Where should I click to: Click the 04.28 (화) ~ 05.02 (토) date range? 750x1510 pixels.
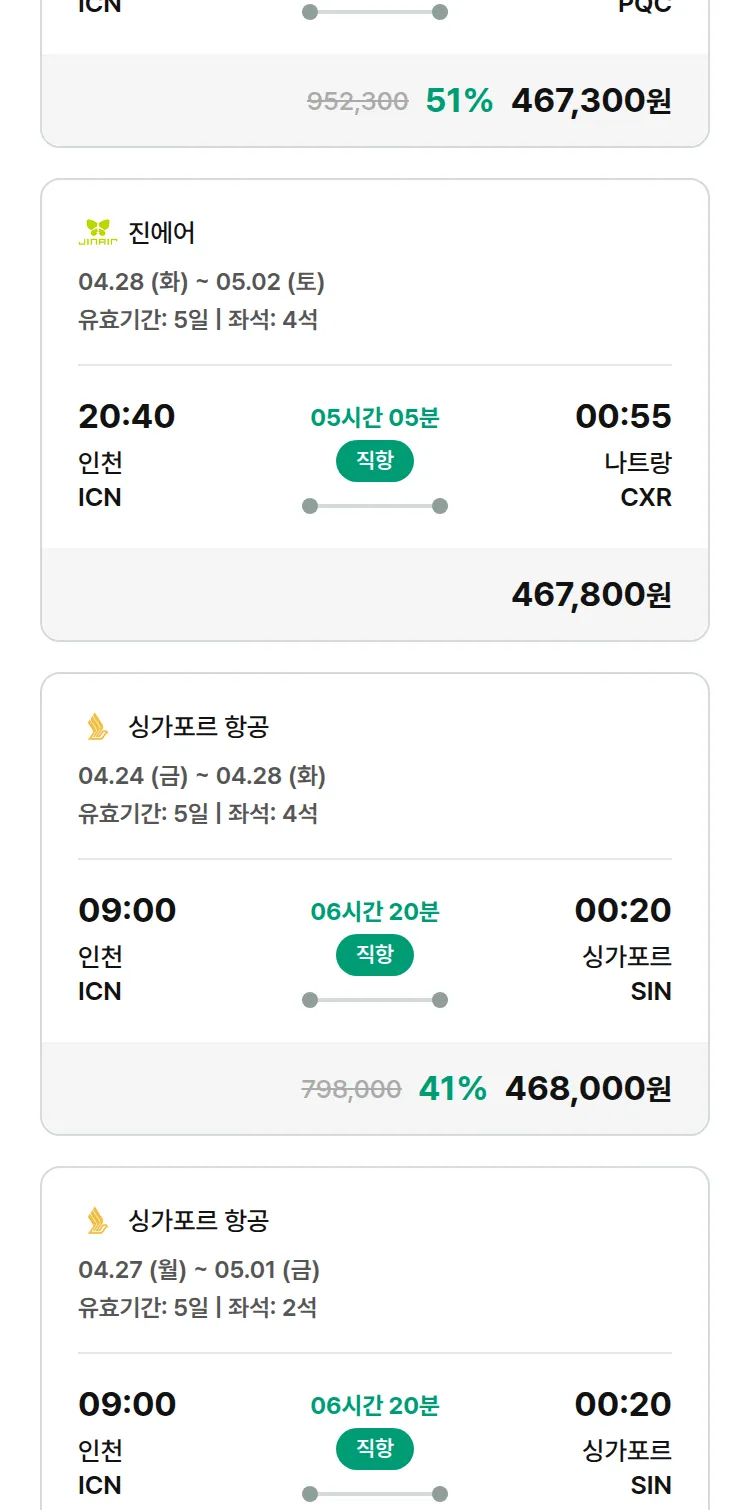(201, 282)
